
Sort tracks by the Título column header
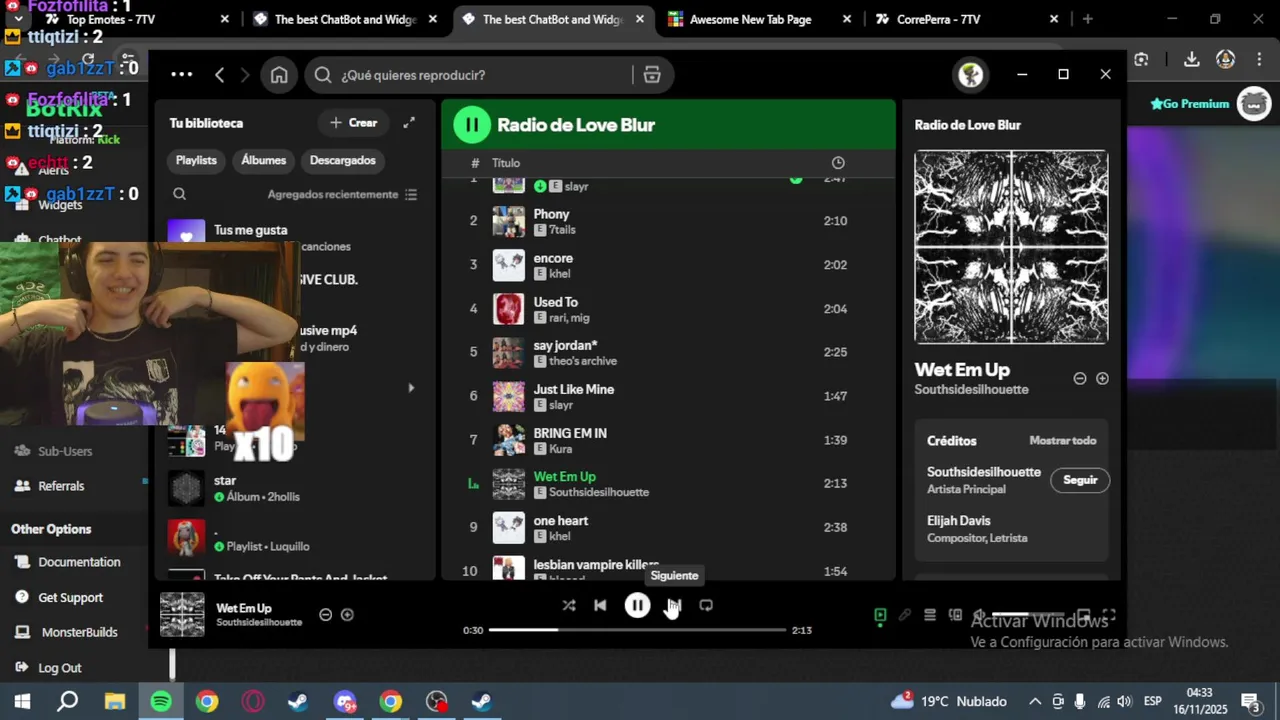[x=506, y=163]
